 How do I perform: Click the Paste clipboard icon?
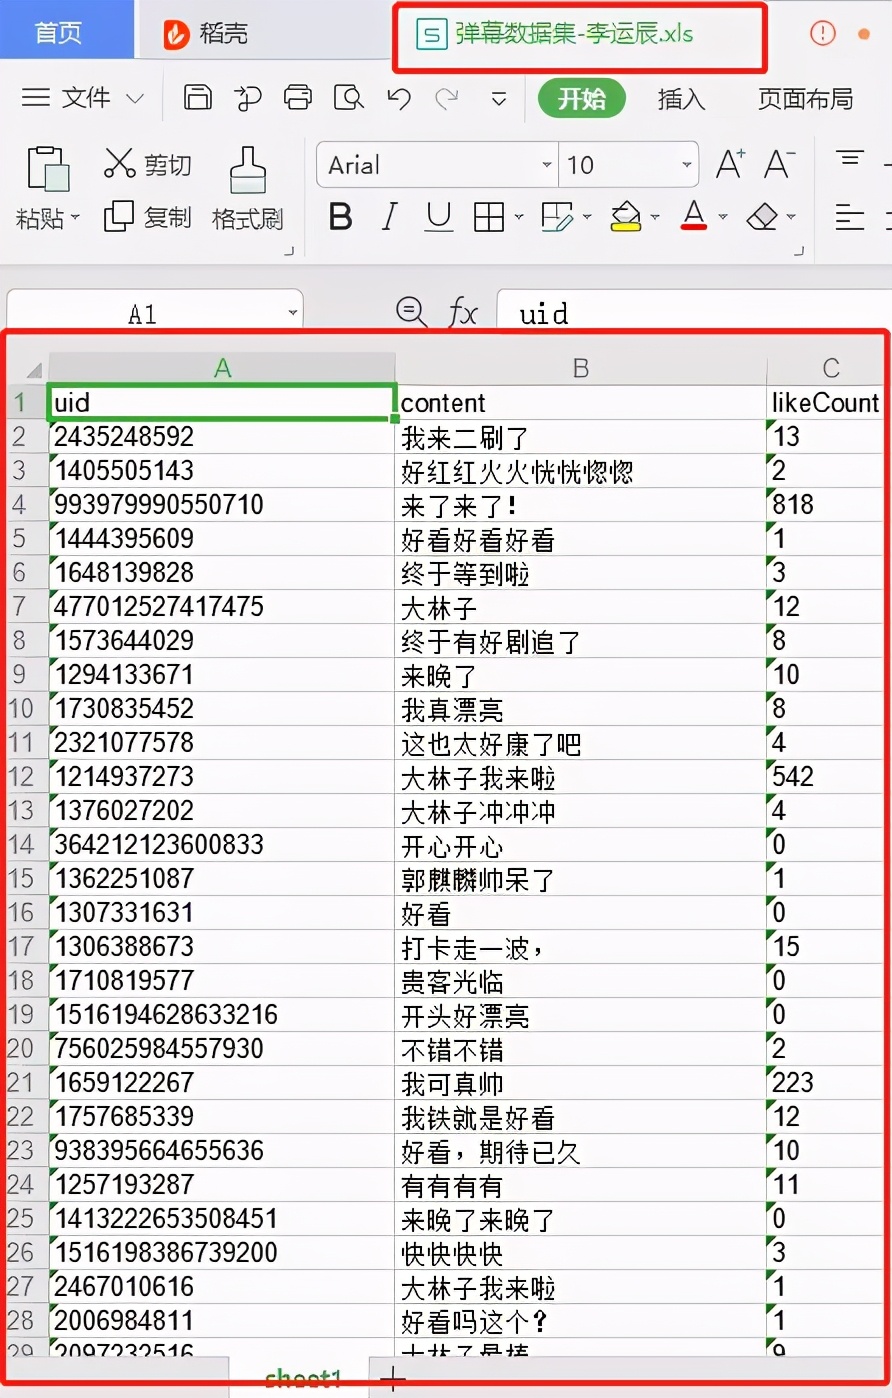[47, 168]
